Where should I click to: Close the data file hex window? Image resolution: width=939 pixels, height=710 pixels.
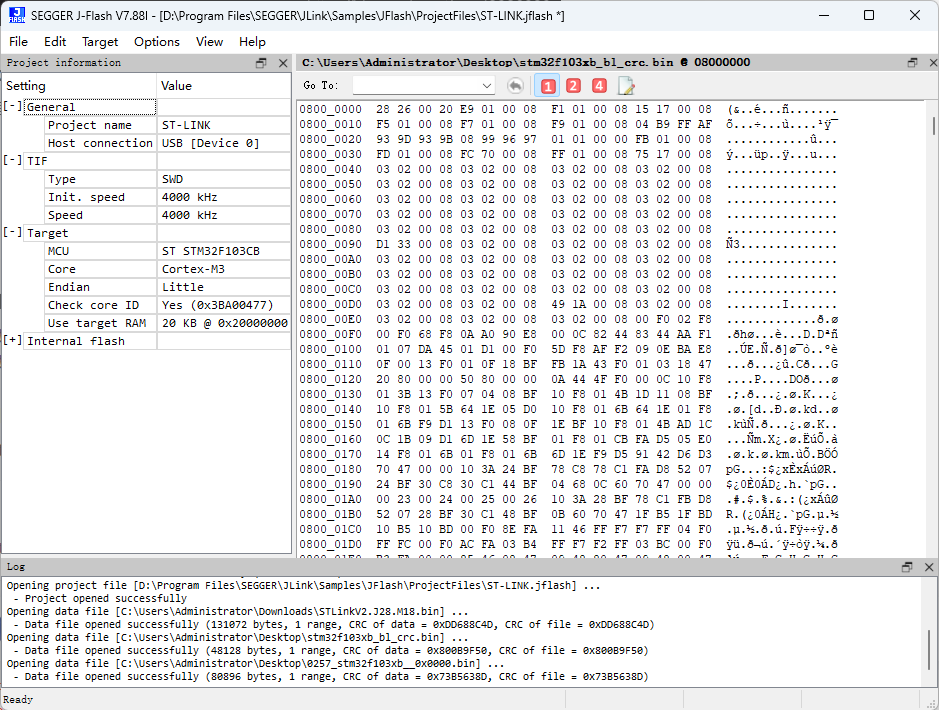pyautogui.click(x=933, y=62)
